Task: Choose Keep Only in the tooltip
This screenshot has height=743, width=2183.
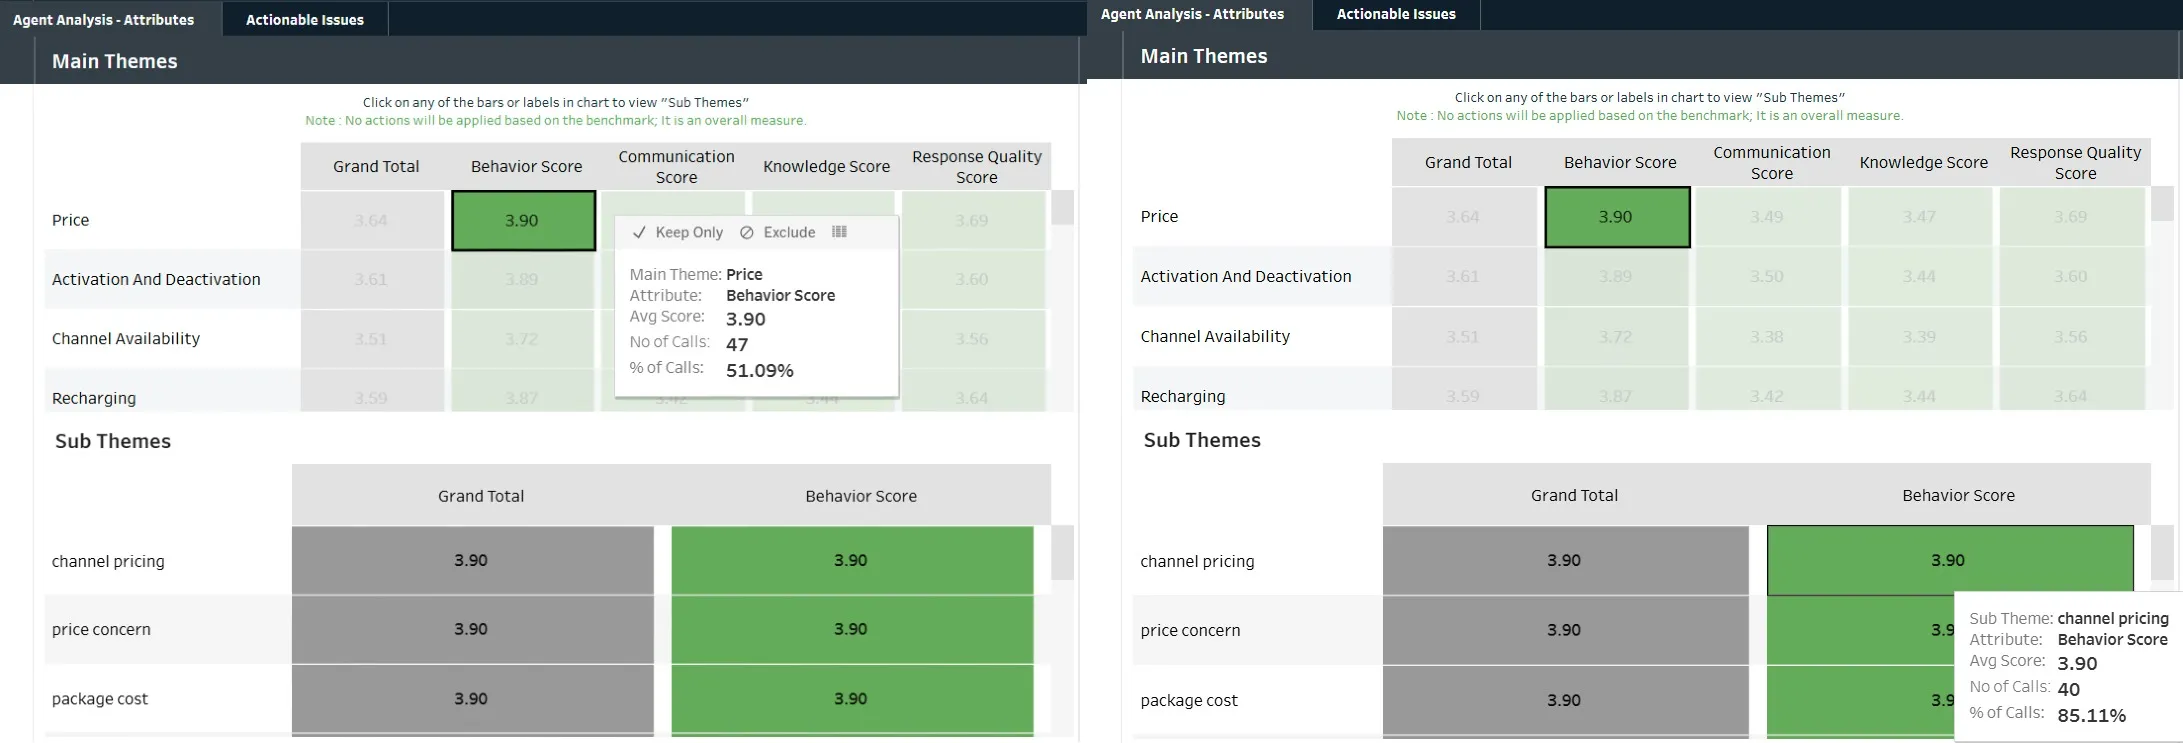Action: [678, 232]
